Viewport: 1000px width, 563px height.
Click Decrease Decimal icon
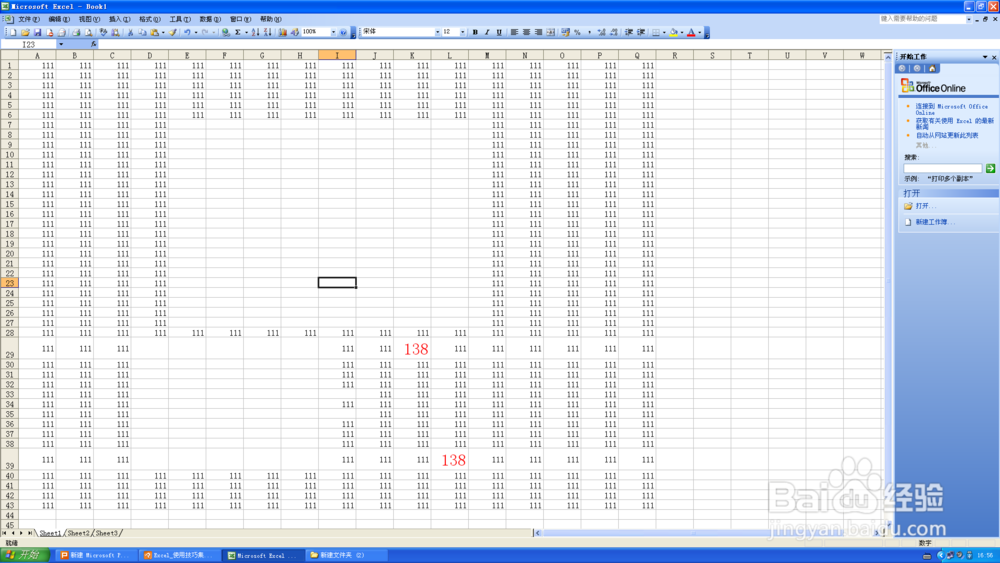(614, 32)
